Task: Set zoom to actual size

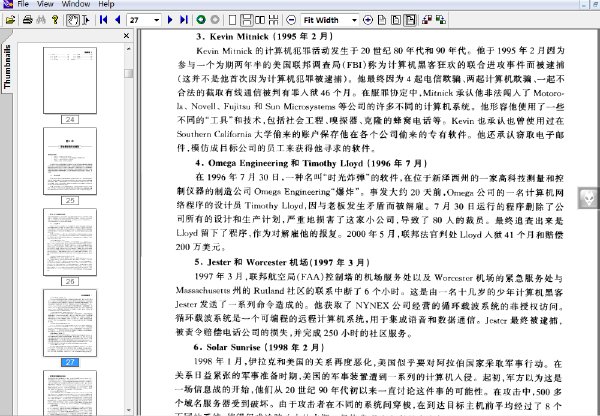Action: click(382, 20)
